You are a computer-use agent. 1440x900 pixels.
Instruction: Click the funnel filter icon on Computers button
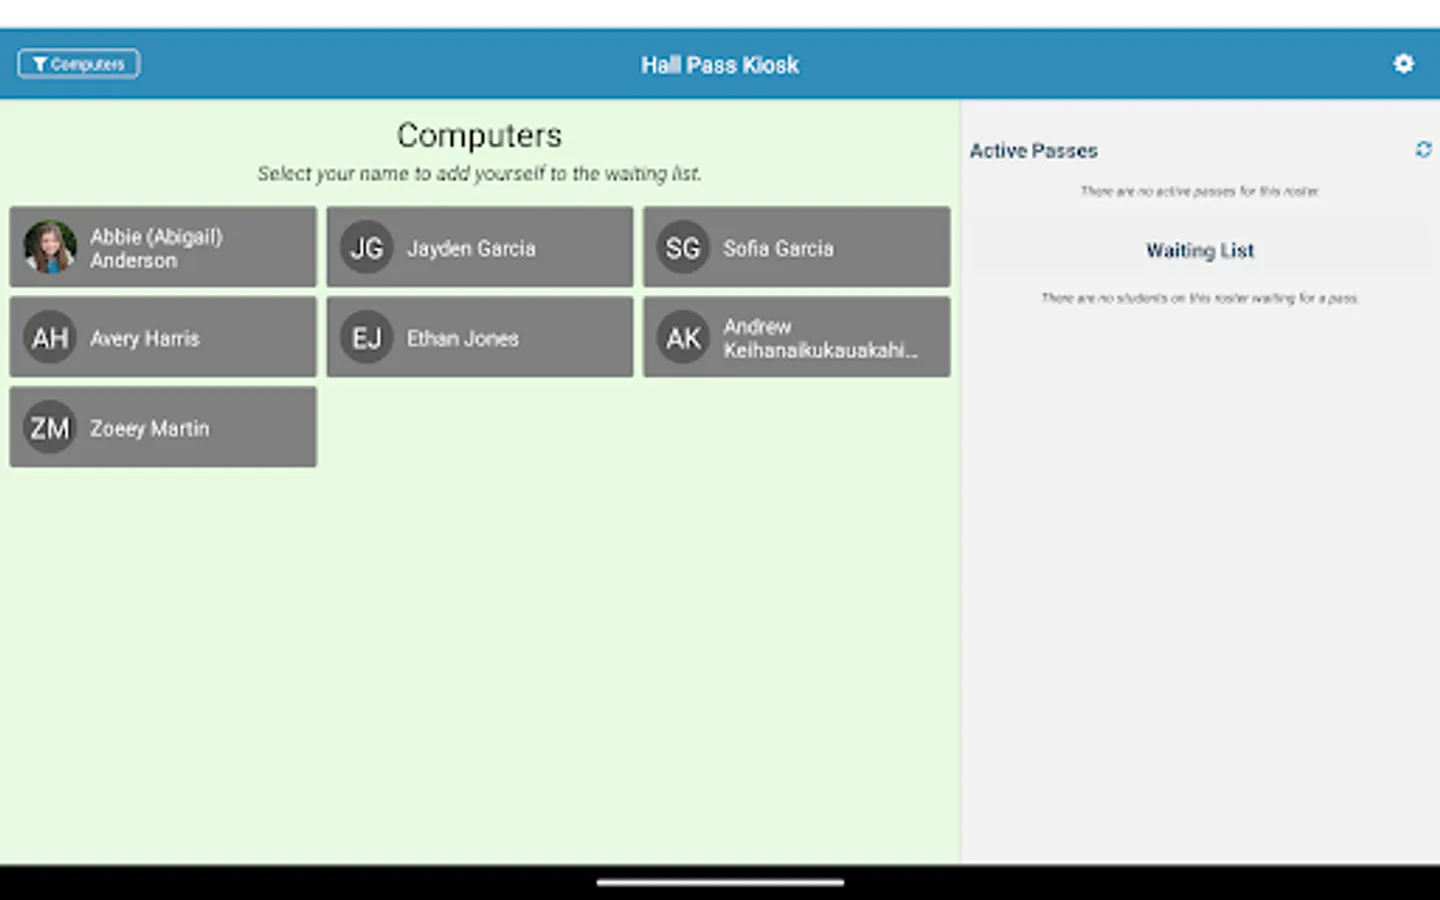click(39, 63)
